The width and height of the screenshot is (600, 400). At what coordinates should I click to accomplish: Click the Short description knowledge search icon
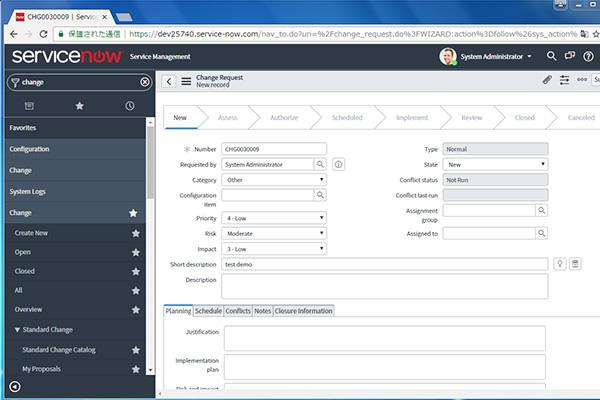point(575,264)
